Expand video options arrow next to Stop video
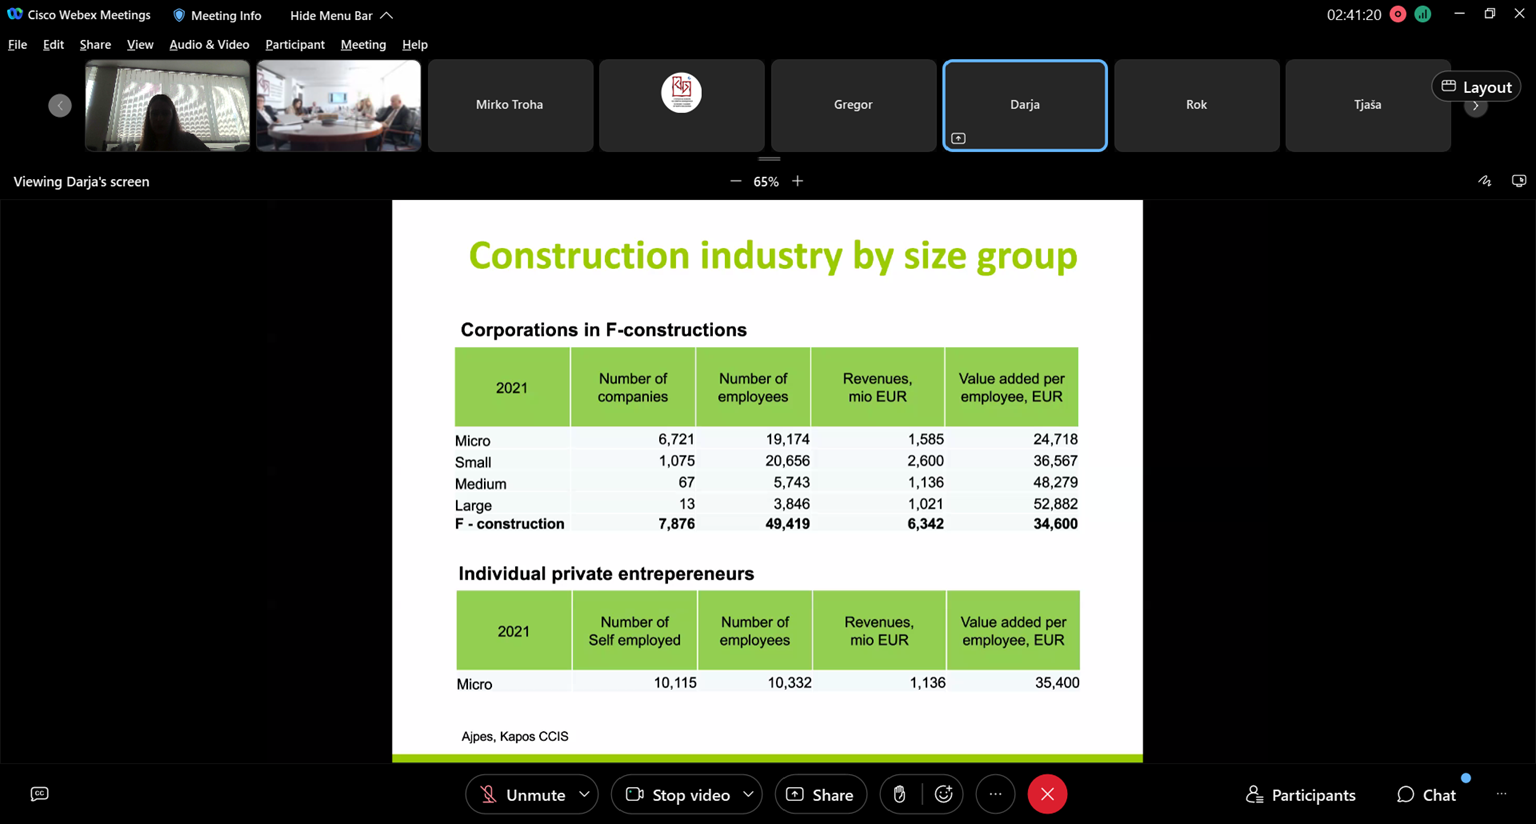Image resolution: width=1536 pixels, height=824 pixels. (x=748, y=794)
